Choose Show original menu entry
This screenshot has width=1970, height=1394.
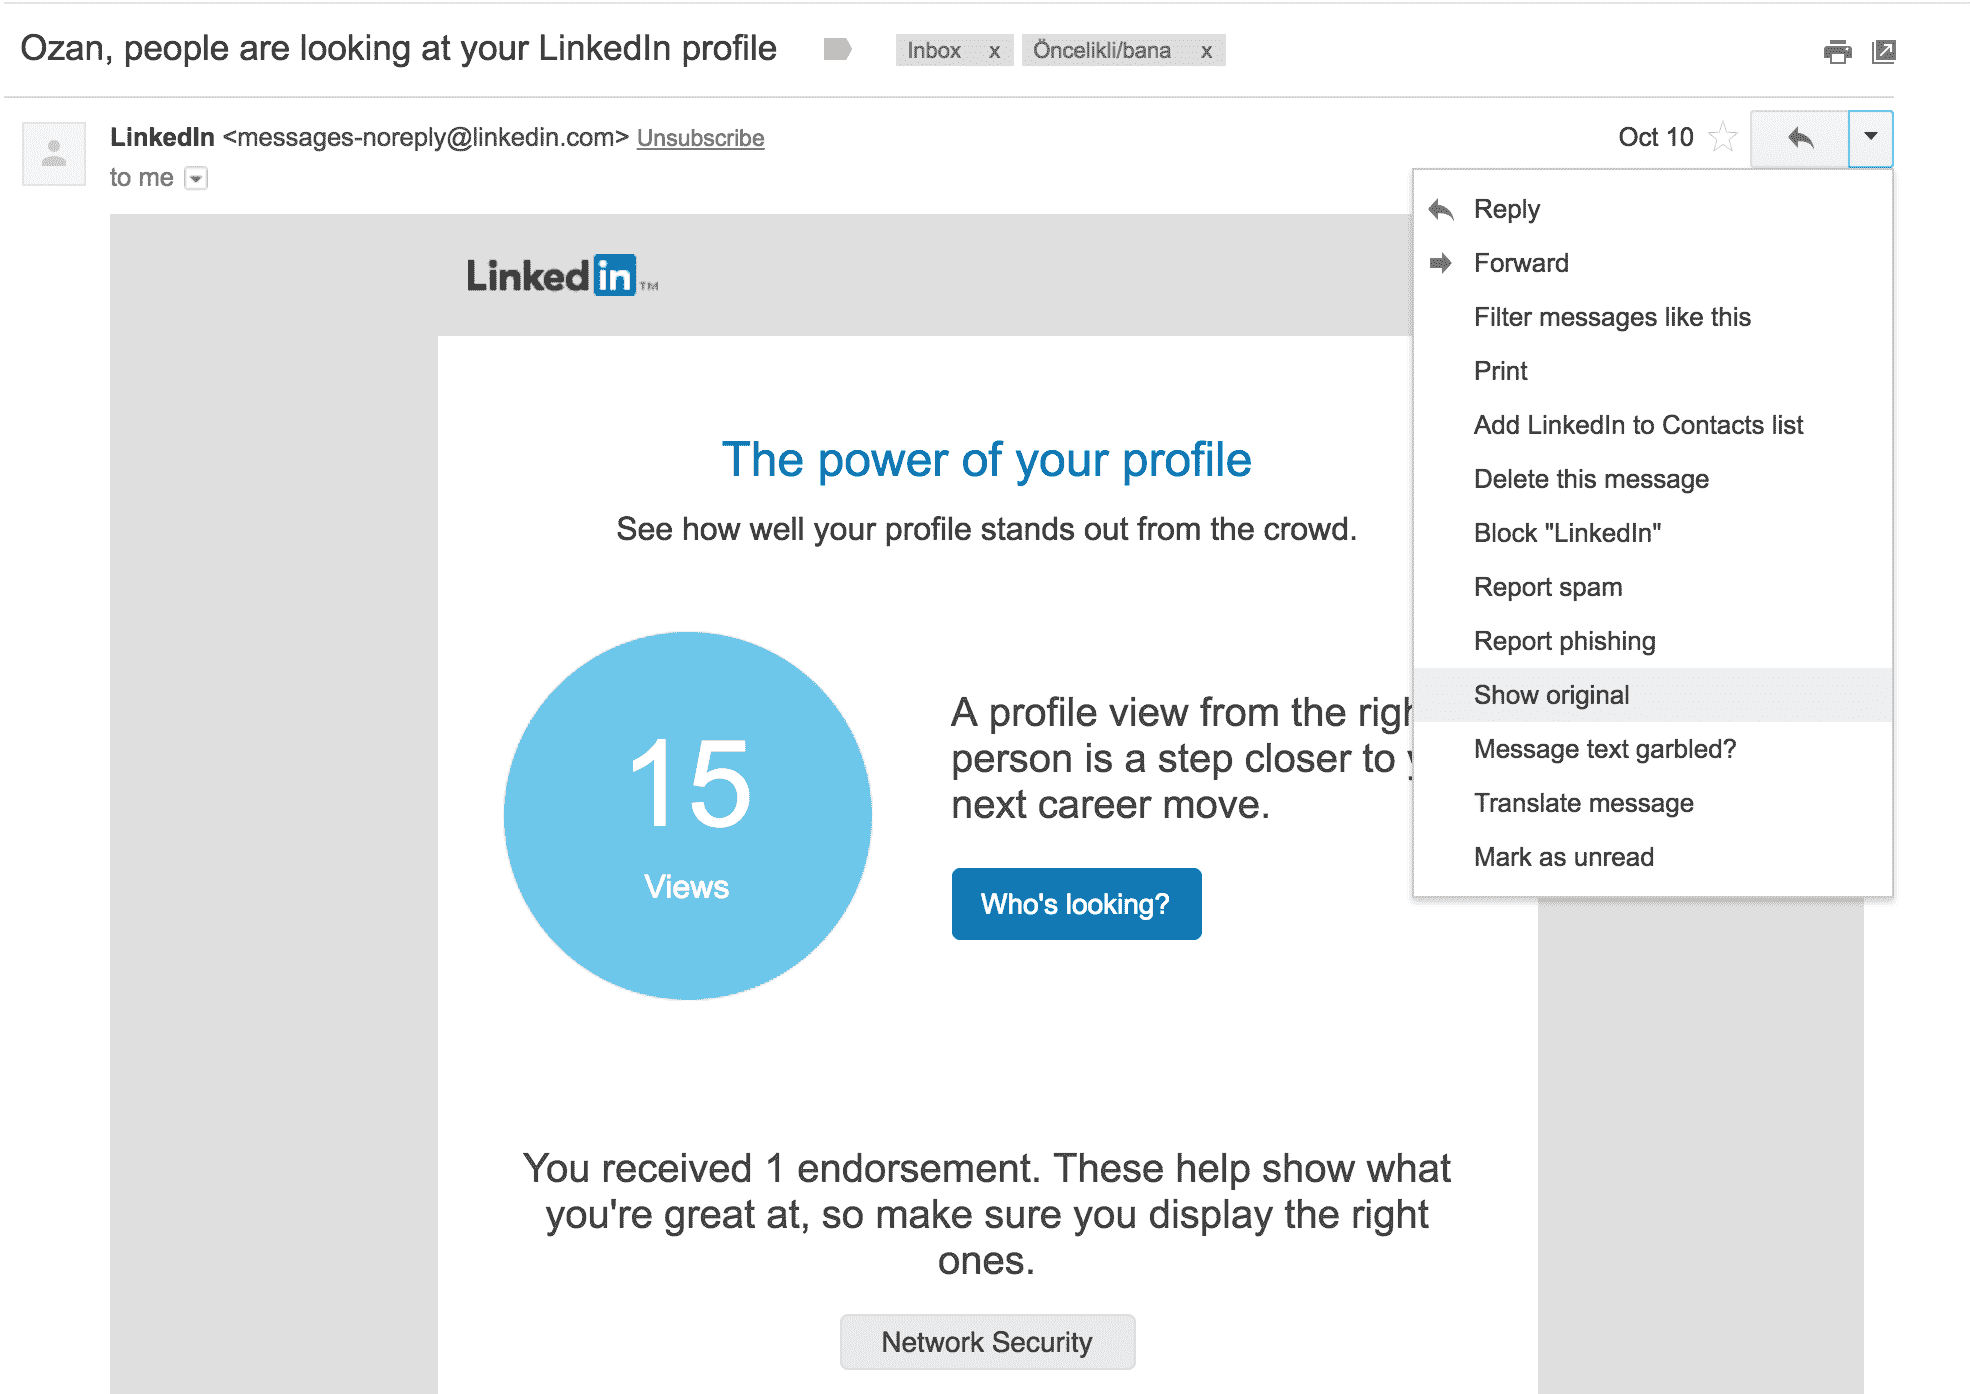pos(1551,695)
